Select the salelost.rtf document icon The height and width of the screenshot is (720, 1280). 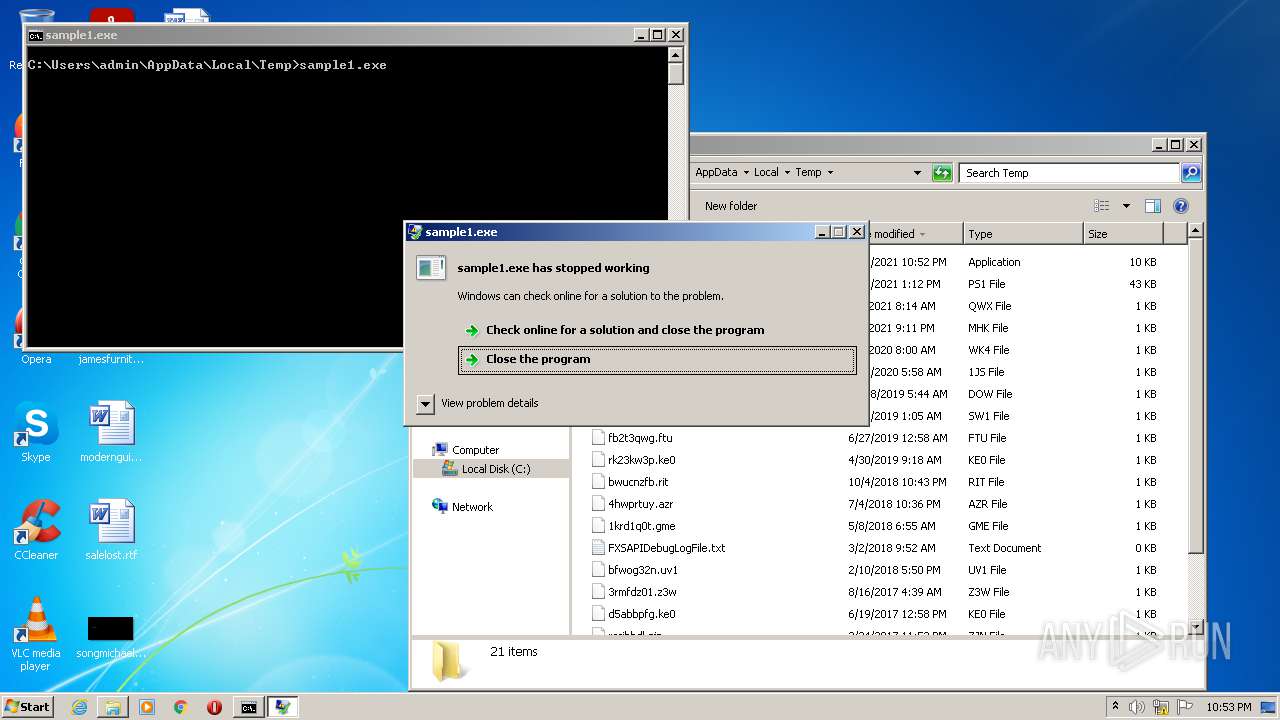coord(111,531)
